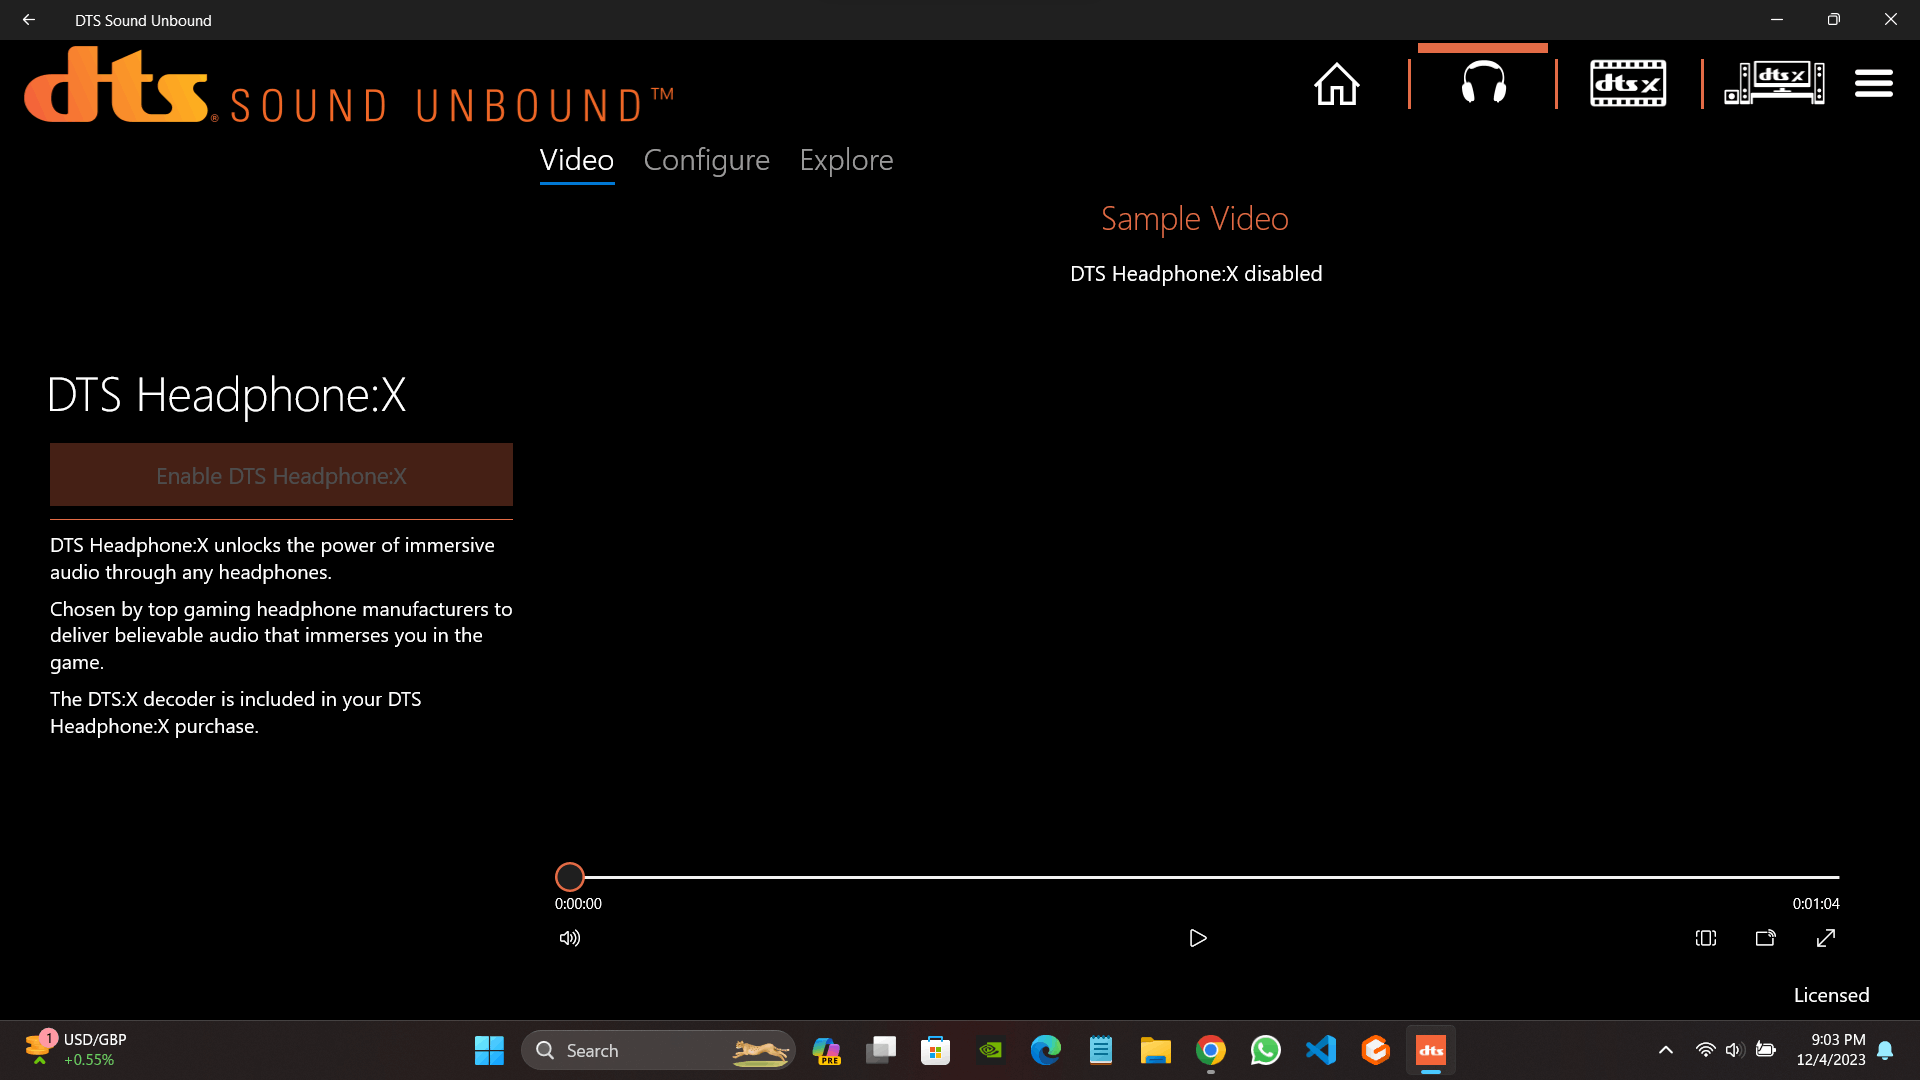
Task: Click the DTS taskbar app icon
Action: click(1430, 1050)
